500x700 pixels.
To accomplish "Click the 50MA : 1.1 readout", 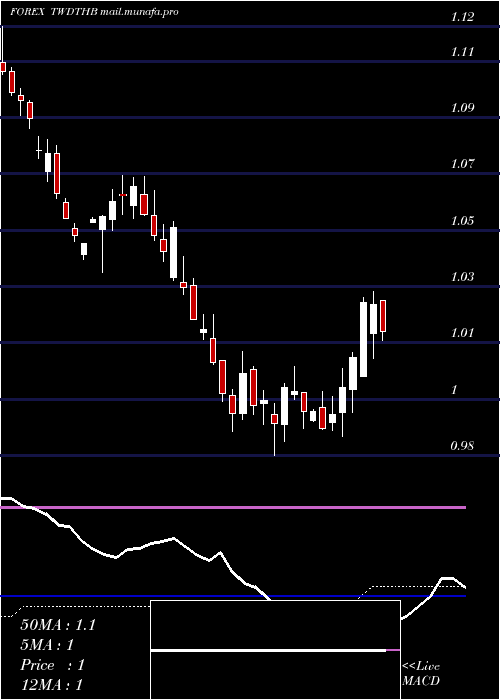I will (x=58, y=625).
